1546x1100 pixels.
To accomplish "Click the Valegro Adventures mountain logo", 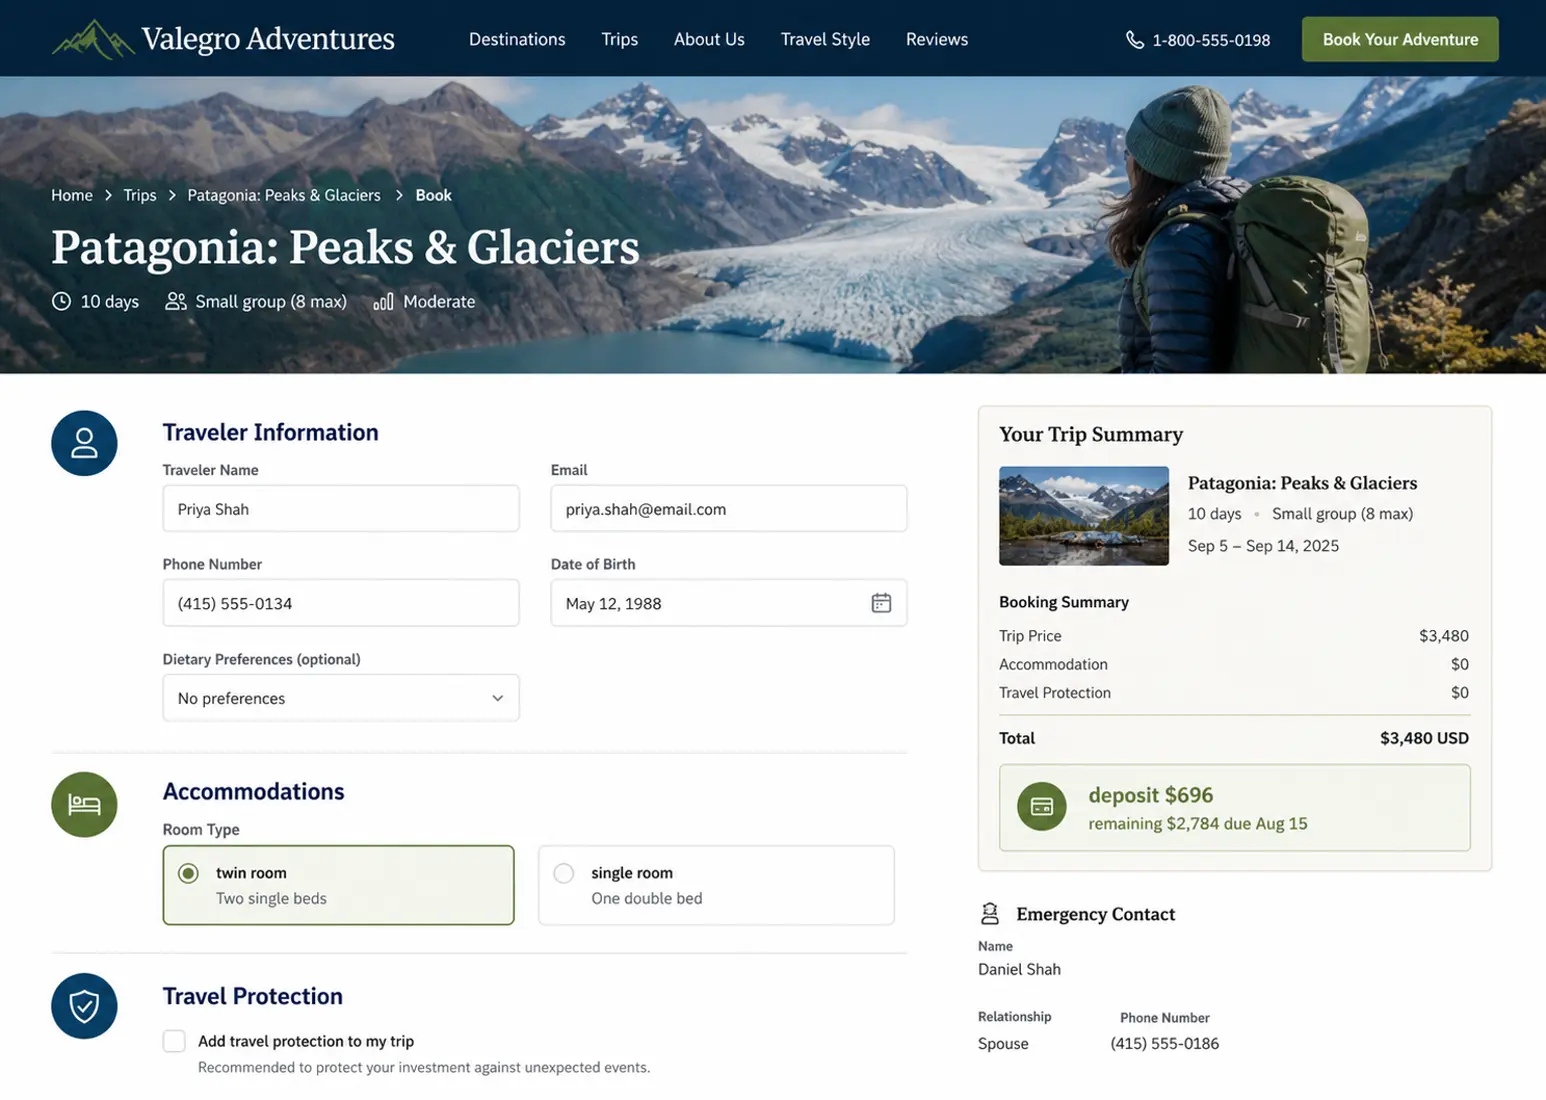I will pyautogui.click(x=93, y=39).
